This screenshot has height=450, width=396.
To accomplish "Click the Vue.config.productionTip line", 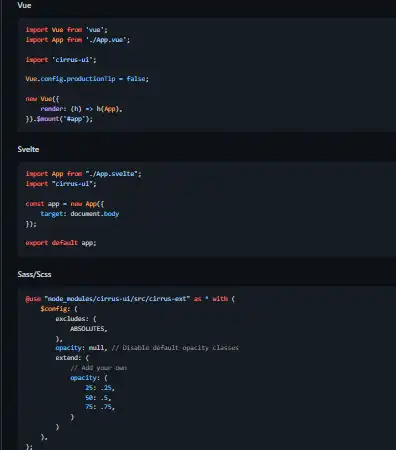I will click(87, 79).
